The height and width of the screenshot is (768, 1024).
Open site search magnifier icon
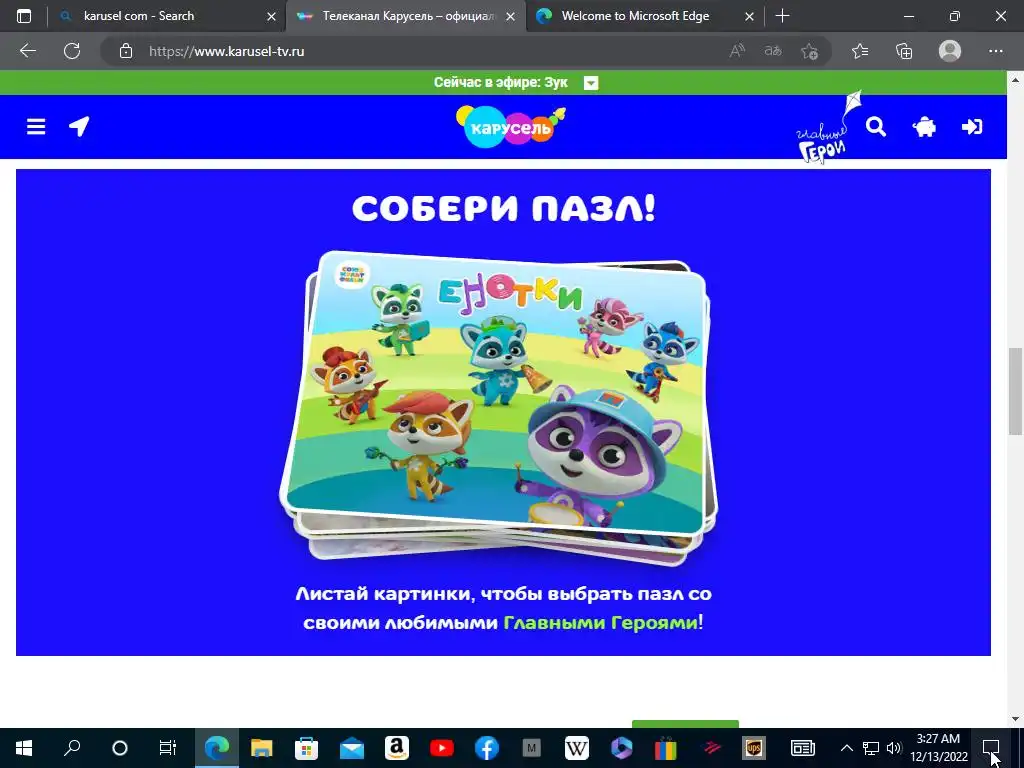[876, 126]
